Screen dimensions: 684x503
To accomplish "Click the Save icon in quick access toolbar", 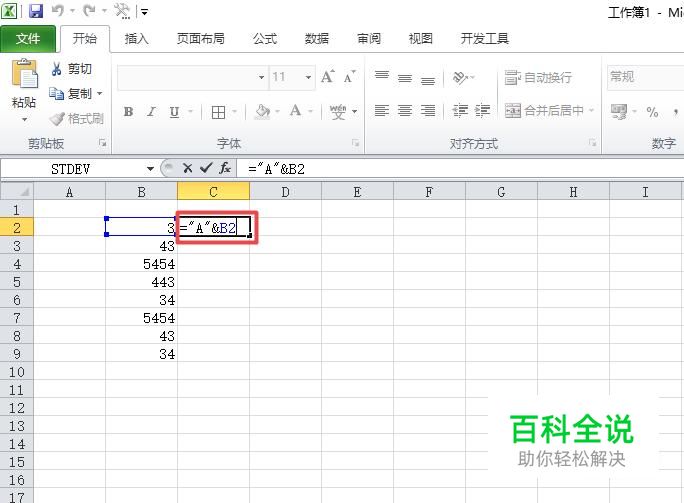I will pyautogui.click(x=36, y=11).
